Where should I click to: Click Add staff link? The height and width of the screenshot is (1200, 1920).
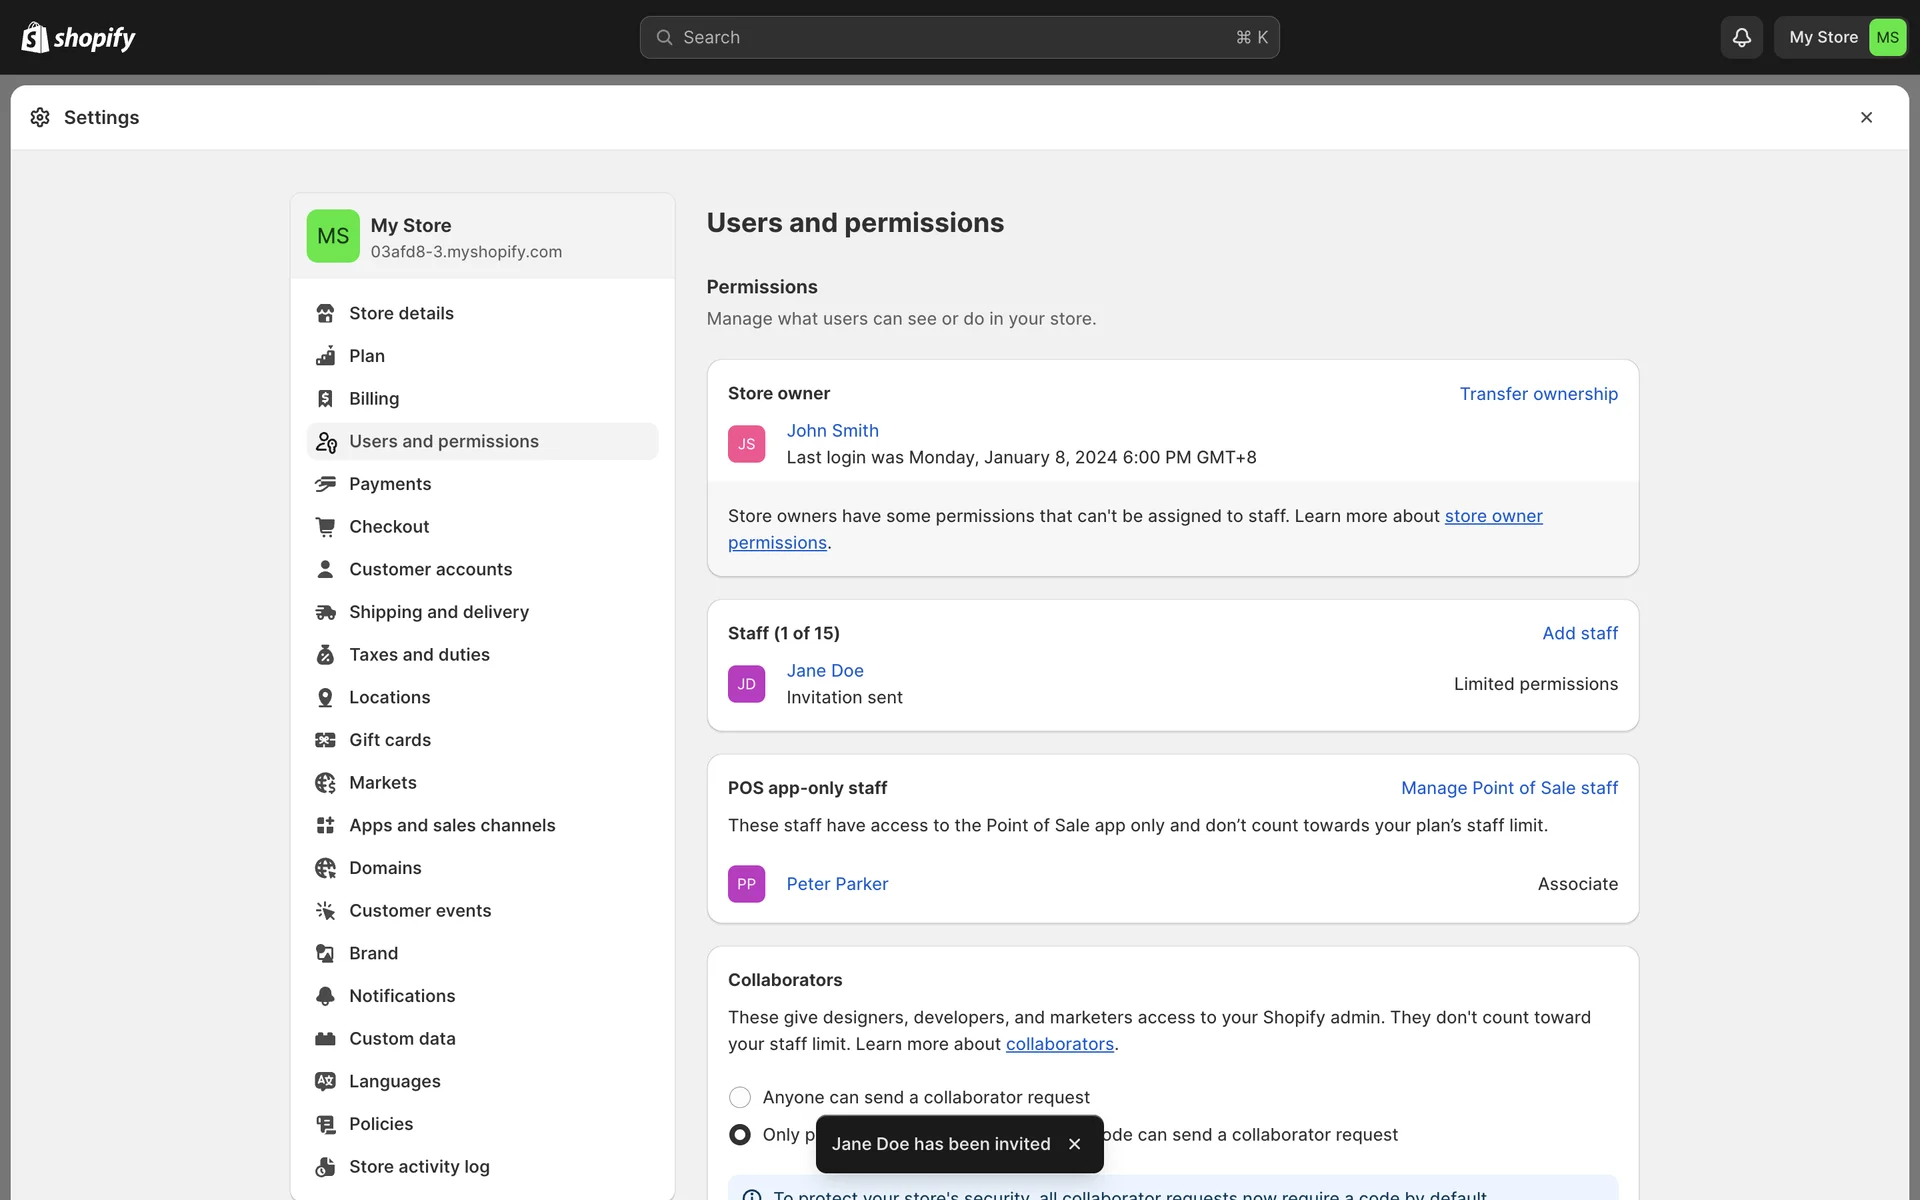coord(1579,633)
